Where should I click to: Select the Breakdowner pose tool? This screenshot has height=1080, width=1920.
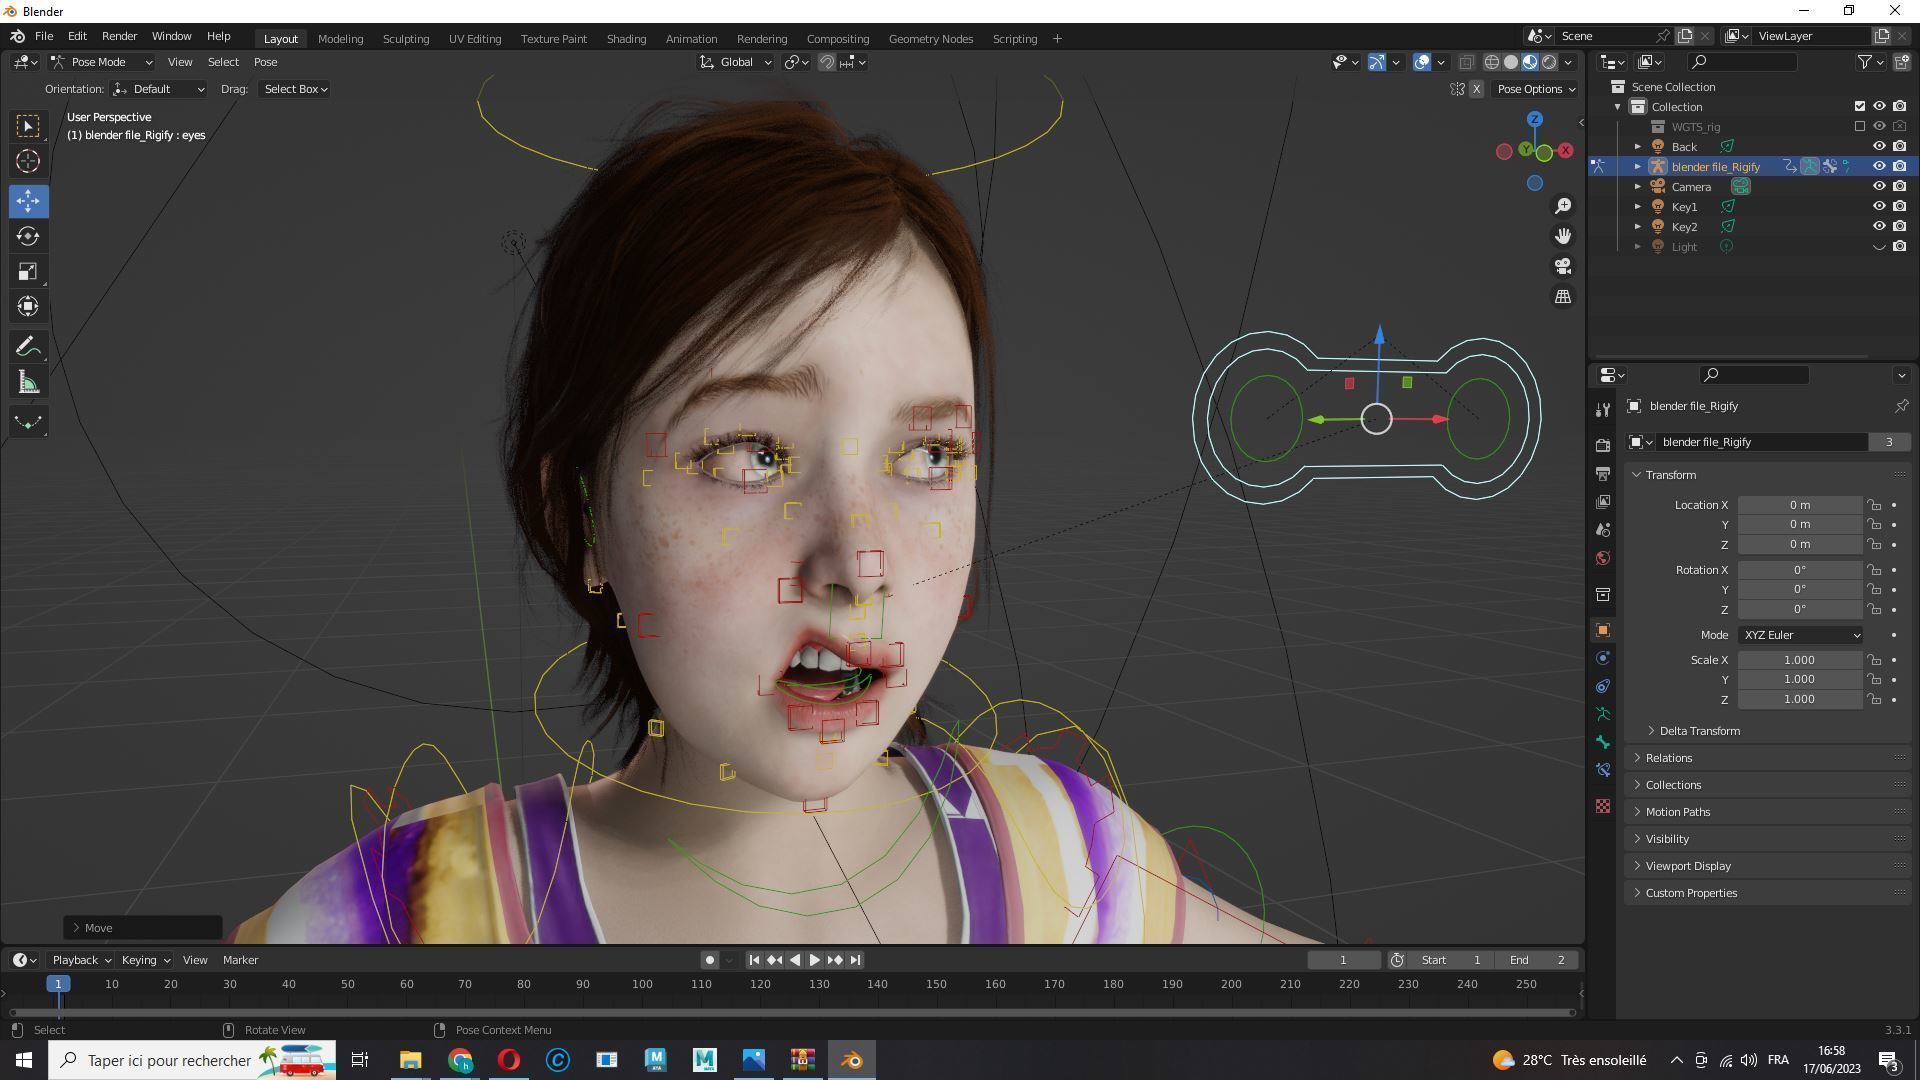pos(28,422)
